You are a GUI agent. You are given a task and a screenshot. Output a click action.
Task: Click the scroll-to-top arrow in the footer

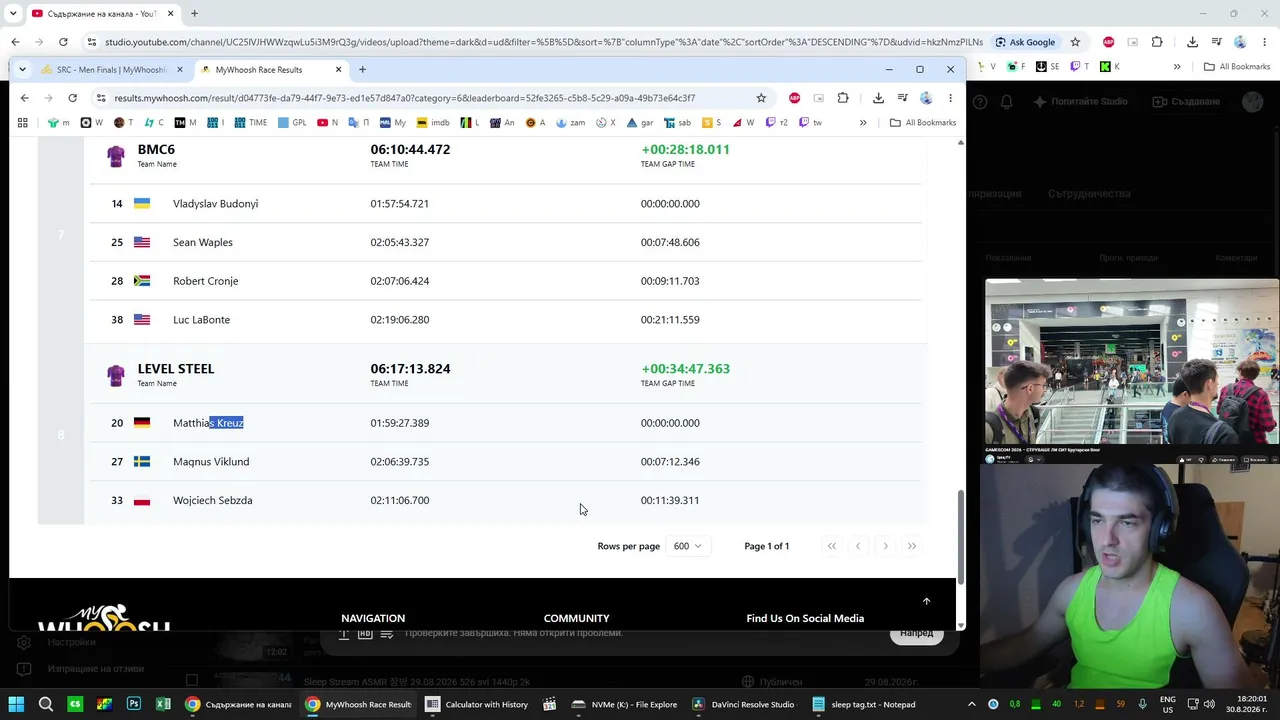click(926, 601)
